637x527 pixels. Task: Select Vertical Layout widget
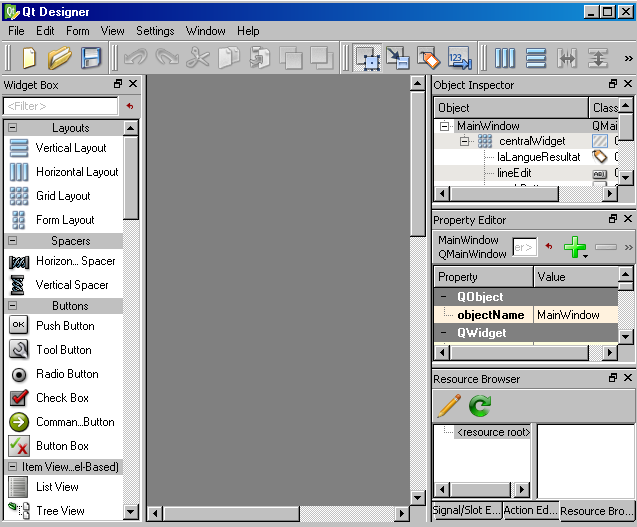pyautogui.click(x=63, y=148)
